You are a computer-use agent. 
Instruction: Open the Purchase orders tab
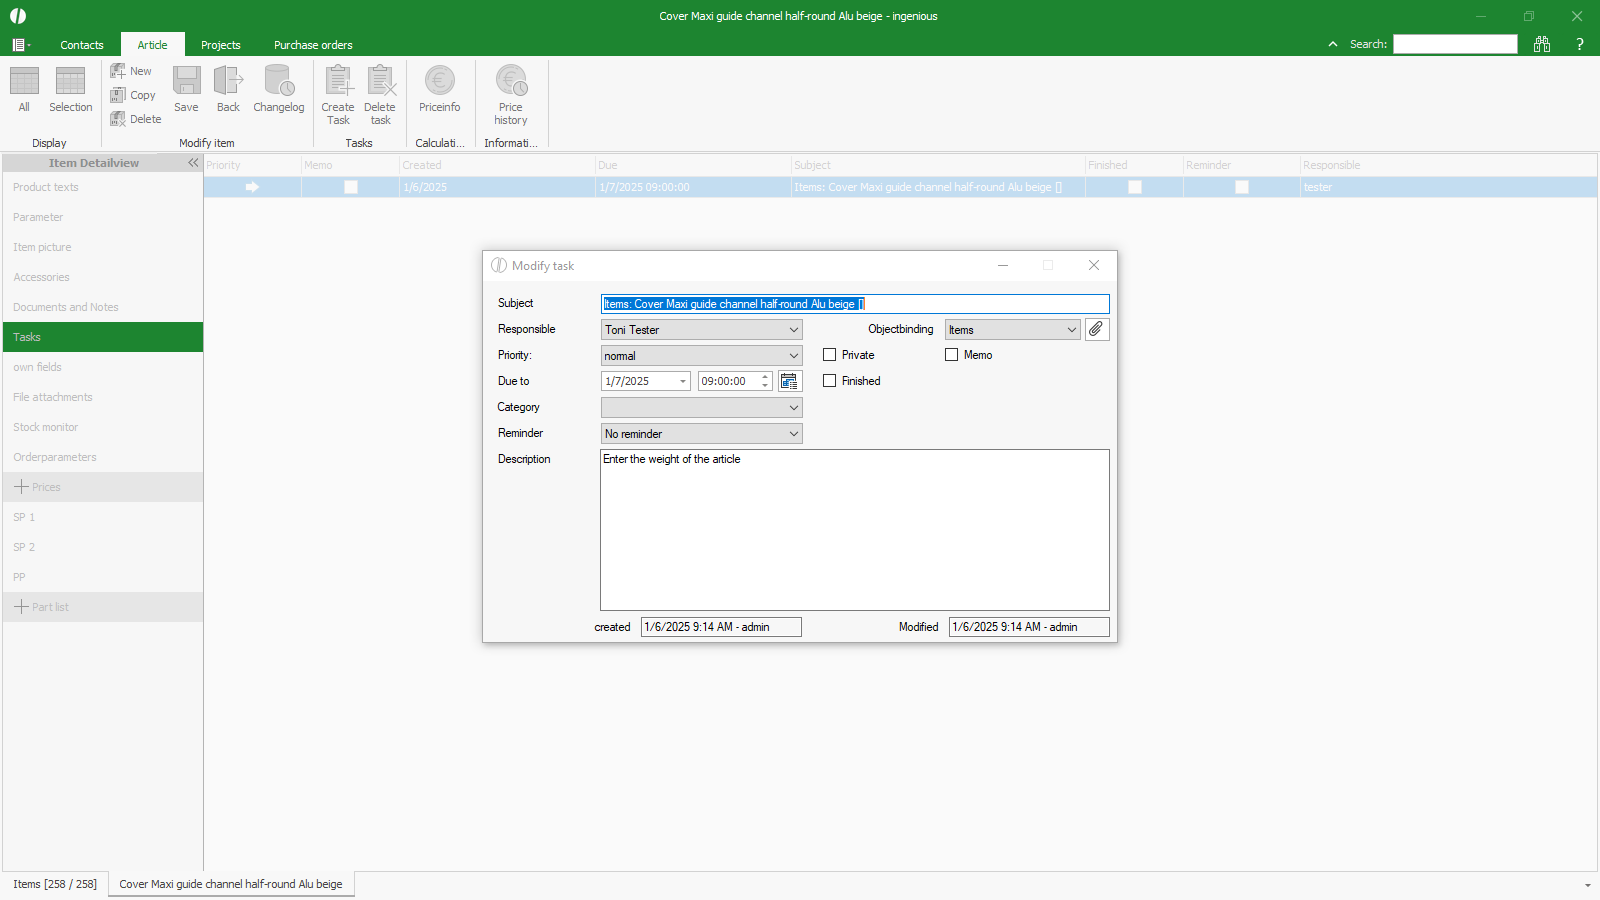tap(313, 45)
